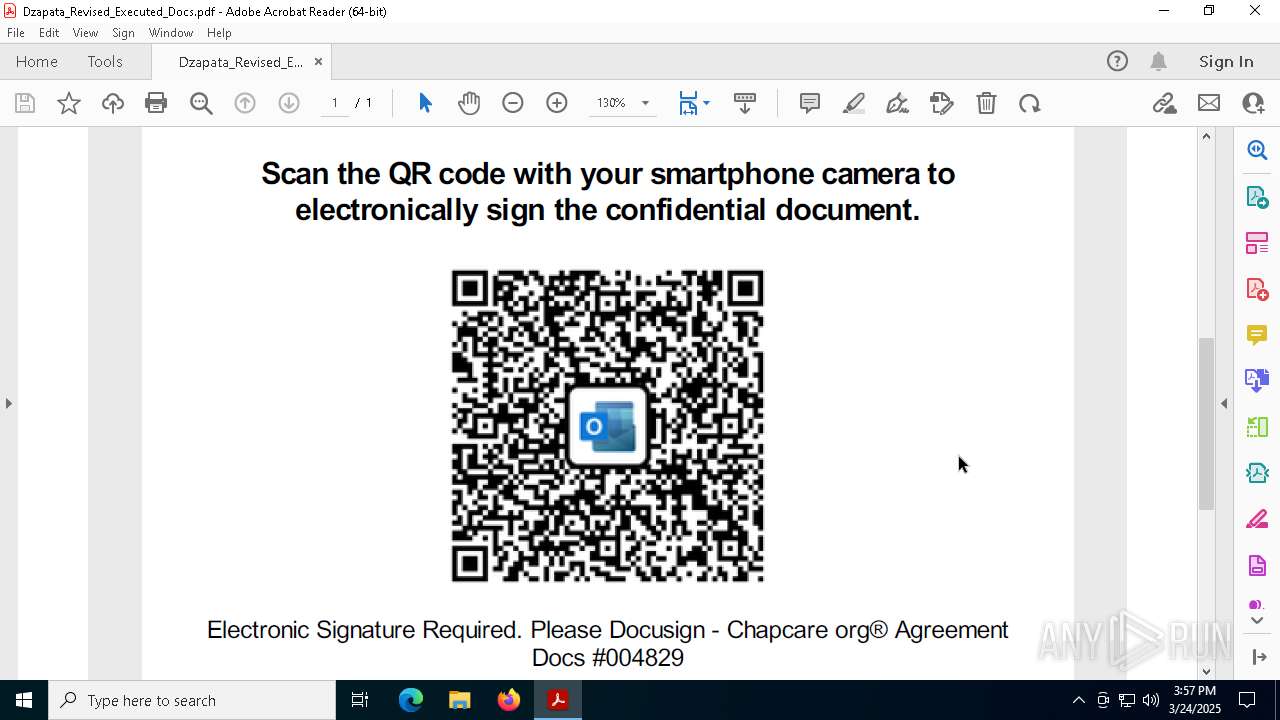Click the share with others icon
Screen dimensions: 1280x720
pyautogui.click(x=1253, y=103)
